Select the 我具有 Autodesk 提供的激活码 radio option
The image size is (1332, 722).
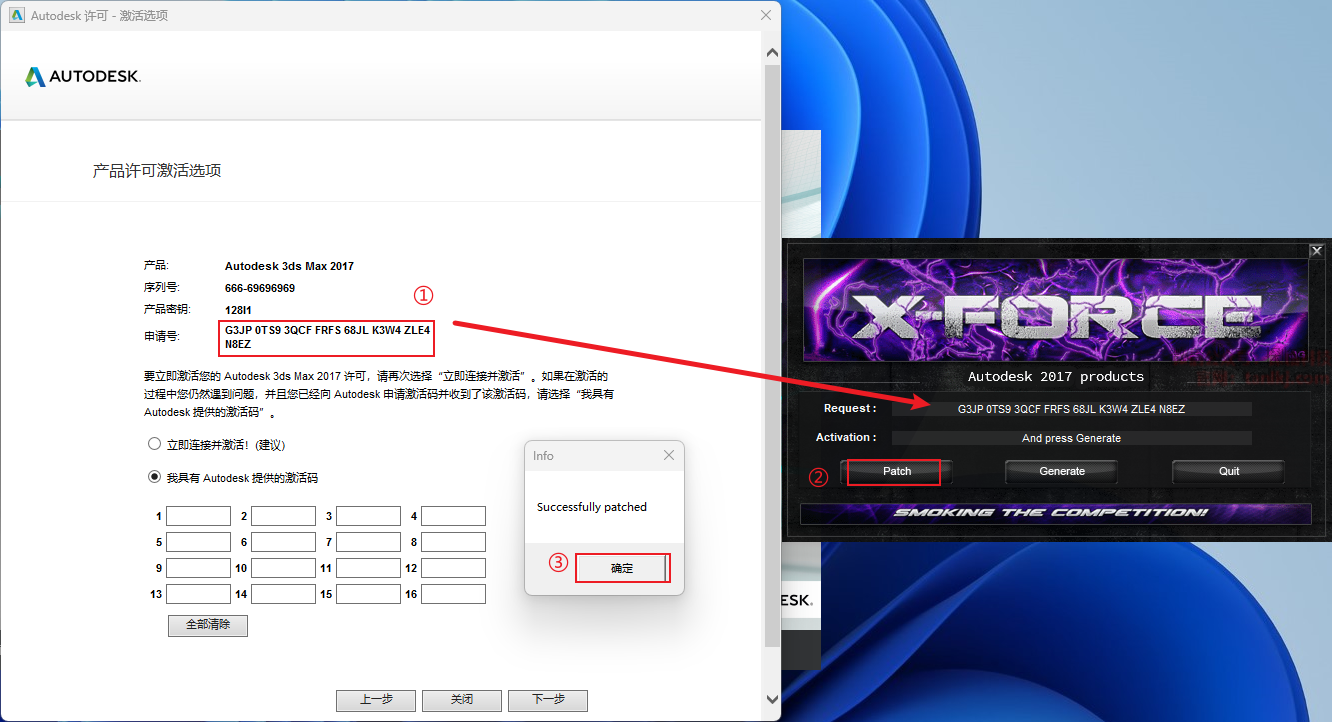pos(154,477)
